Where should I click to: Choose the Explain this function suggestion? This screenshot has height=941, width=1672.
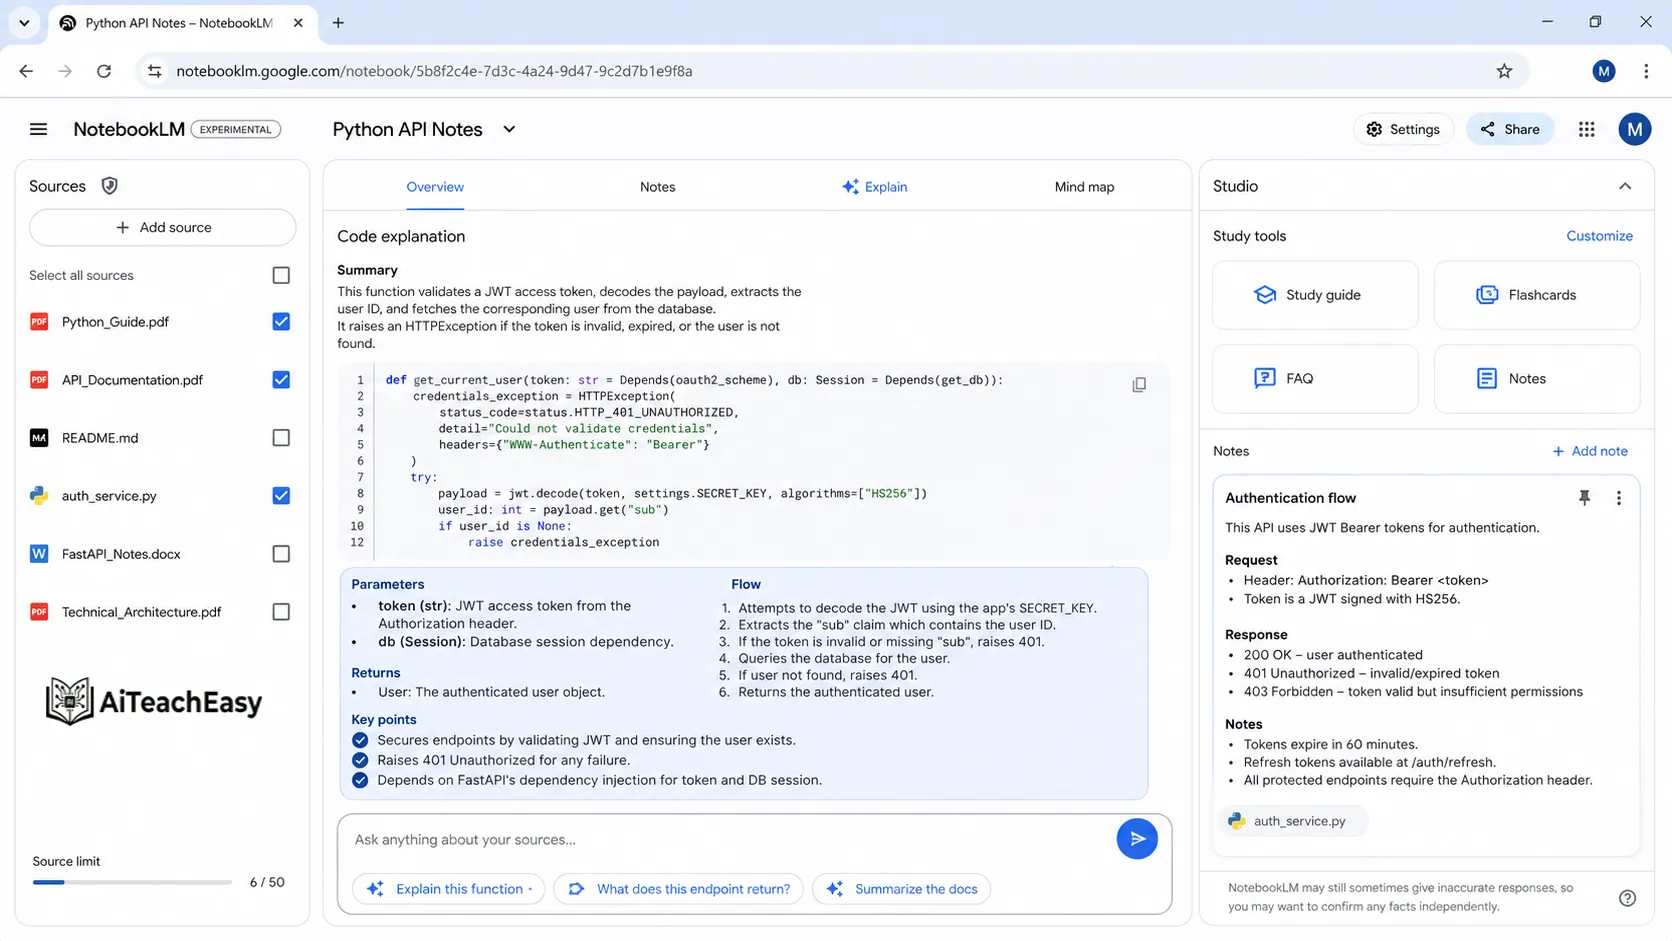click(448, 889)
